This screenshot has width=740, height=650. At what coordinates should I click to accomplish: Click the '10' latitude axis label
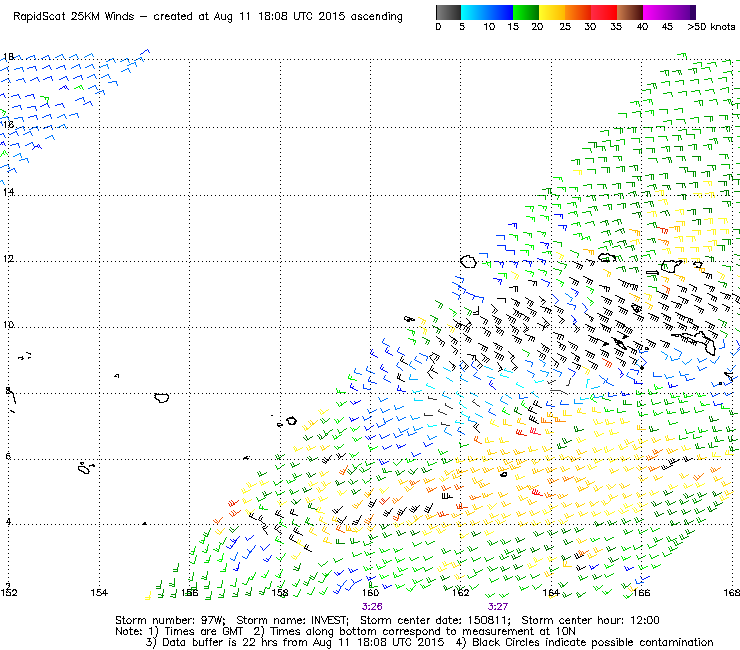8,325
